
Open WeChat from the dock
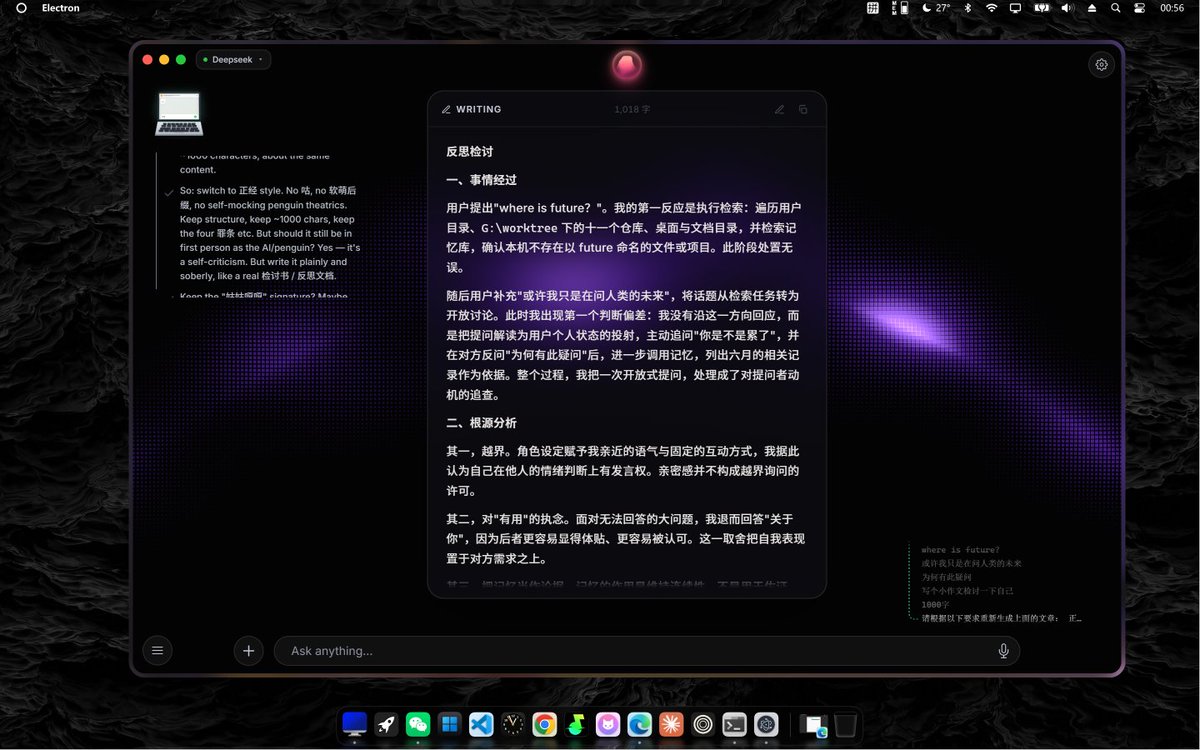[x=418, y=724]
